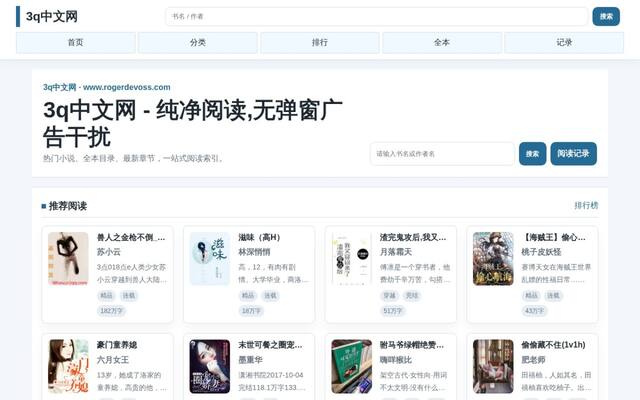Click the 连载 tag on 兽人之金枪不倒
The height and width of the screenshot is (400, 640).
point(129,296)
